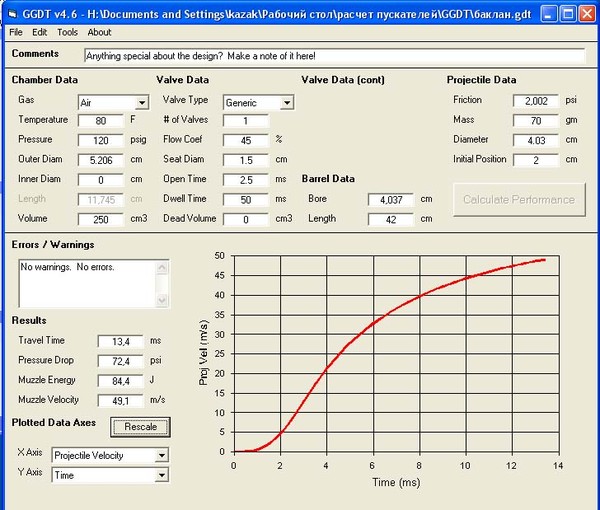The image size is (600, 510).
Task: Open the Tools menu
Action: pyautogui.click(x=67, y=32)
